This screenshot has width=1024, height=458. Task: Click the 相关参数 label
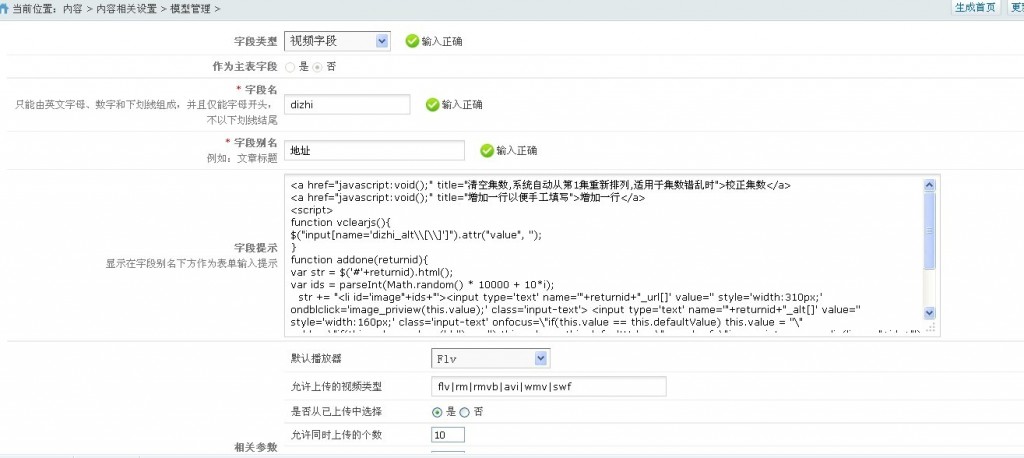point(256,448)
